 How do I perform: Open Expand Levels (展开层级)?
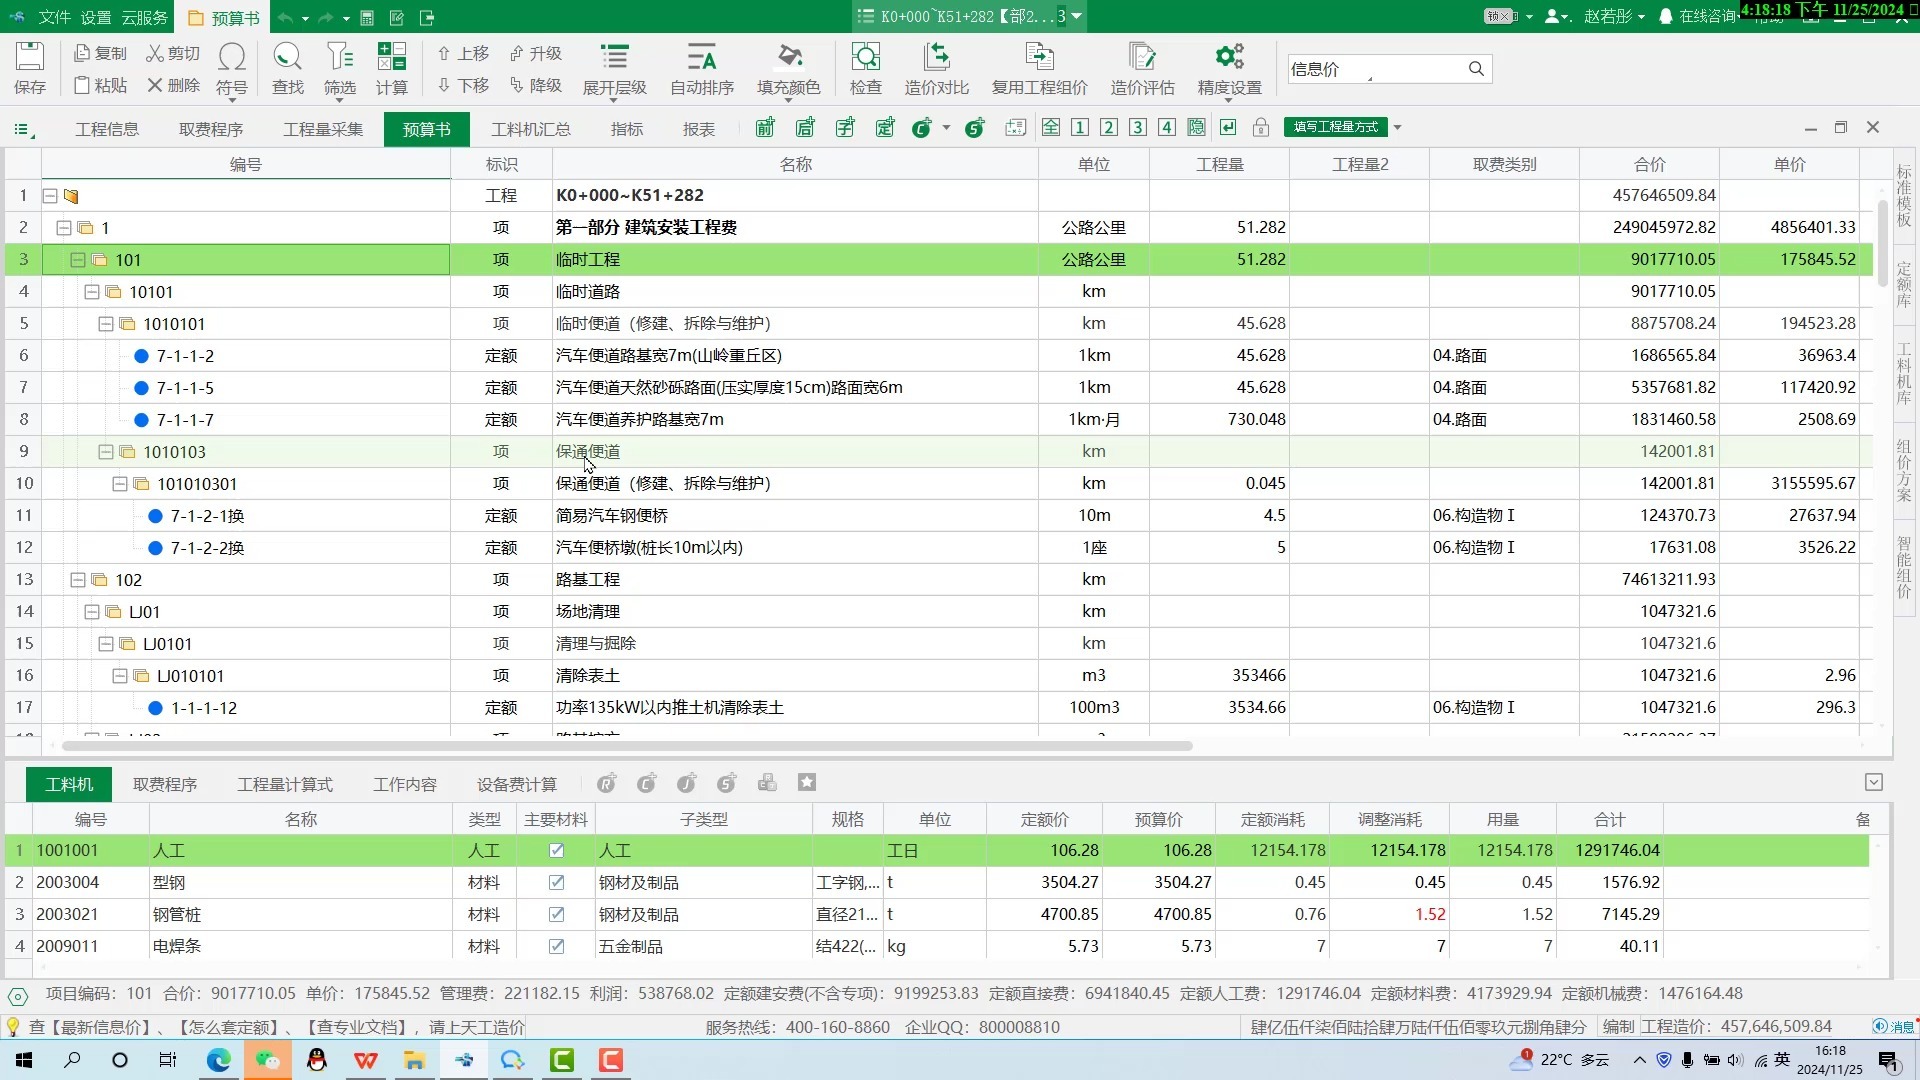[x=614, y=68]
